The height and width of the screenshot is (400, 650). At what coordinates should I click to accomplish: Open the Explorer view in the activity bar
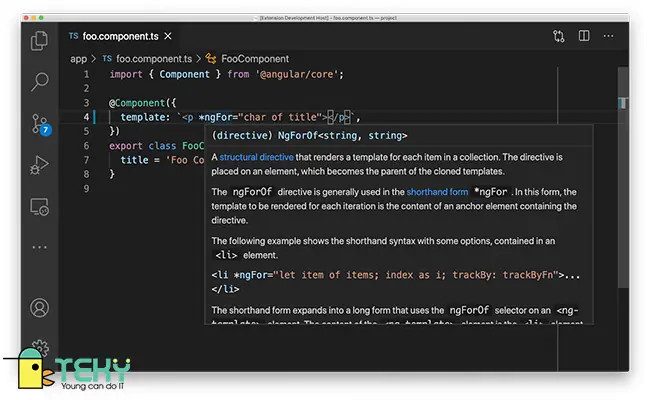coord(39,41)
